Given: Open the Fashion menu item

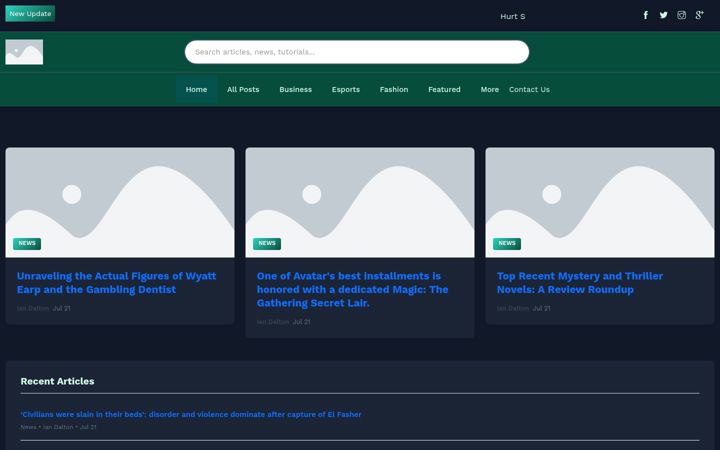Looking at the screenshot, I should [394, 90].
